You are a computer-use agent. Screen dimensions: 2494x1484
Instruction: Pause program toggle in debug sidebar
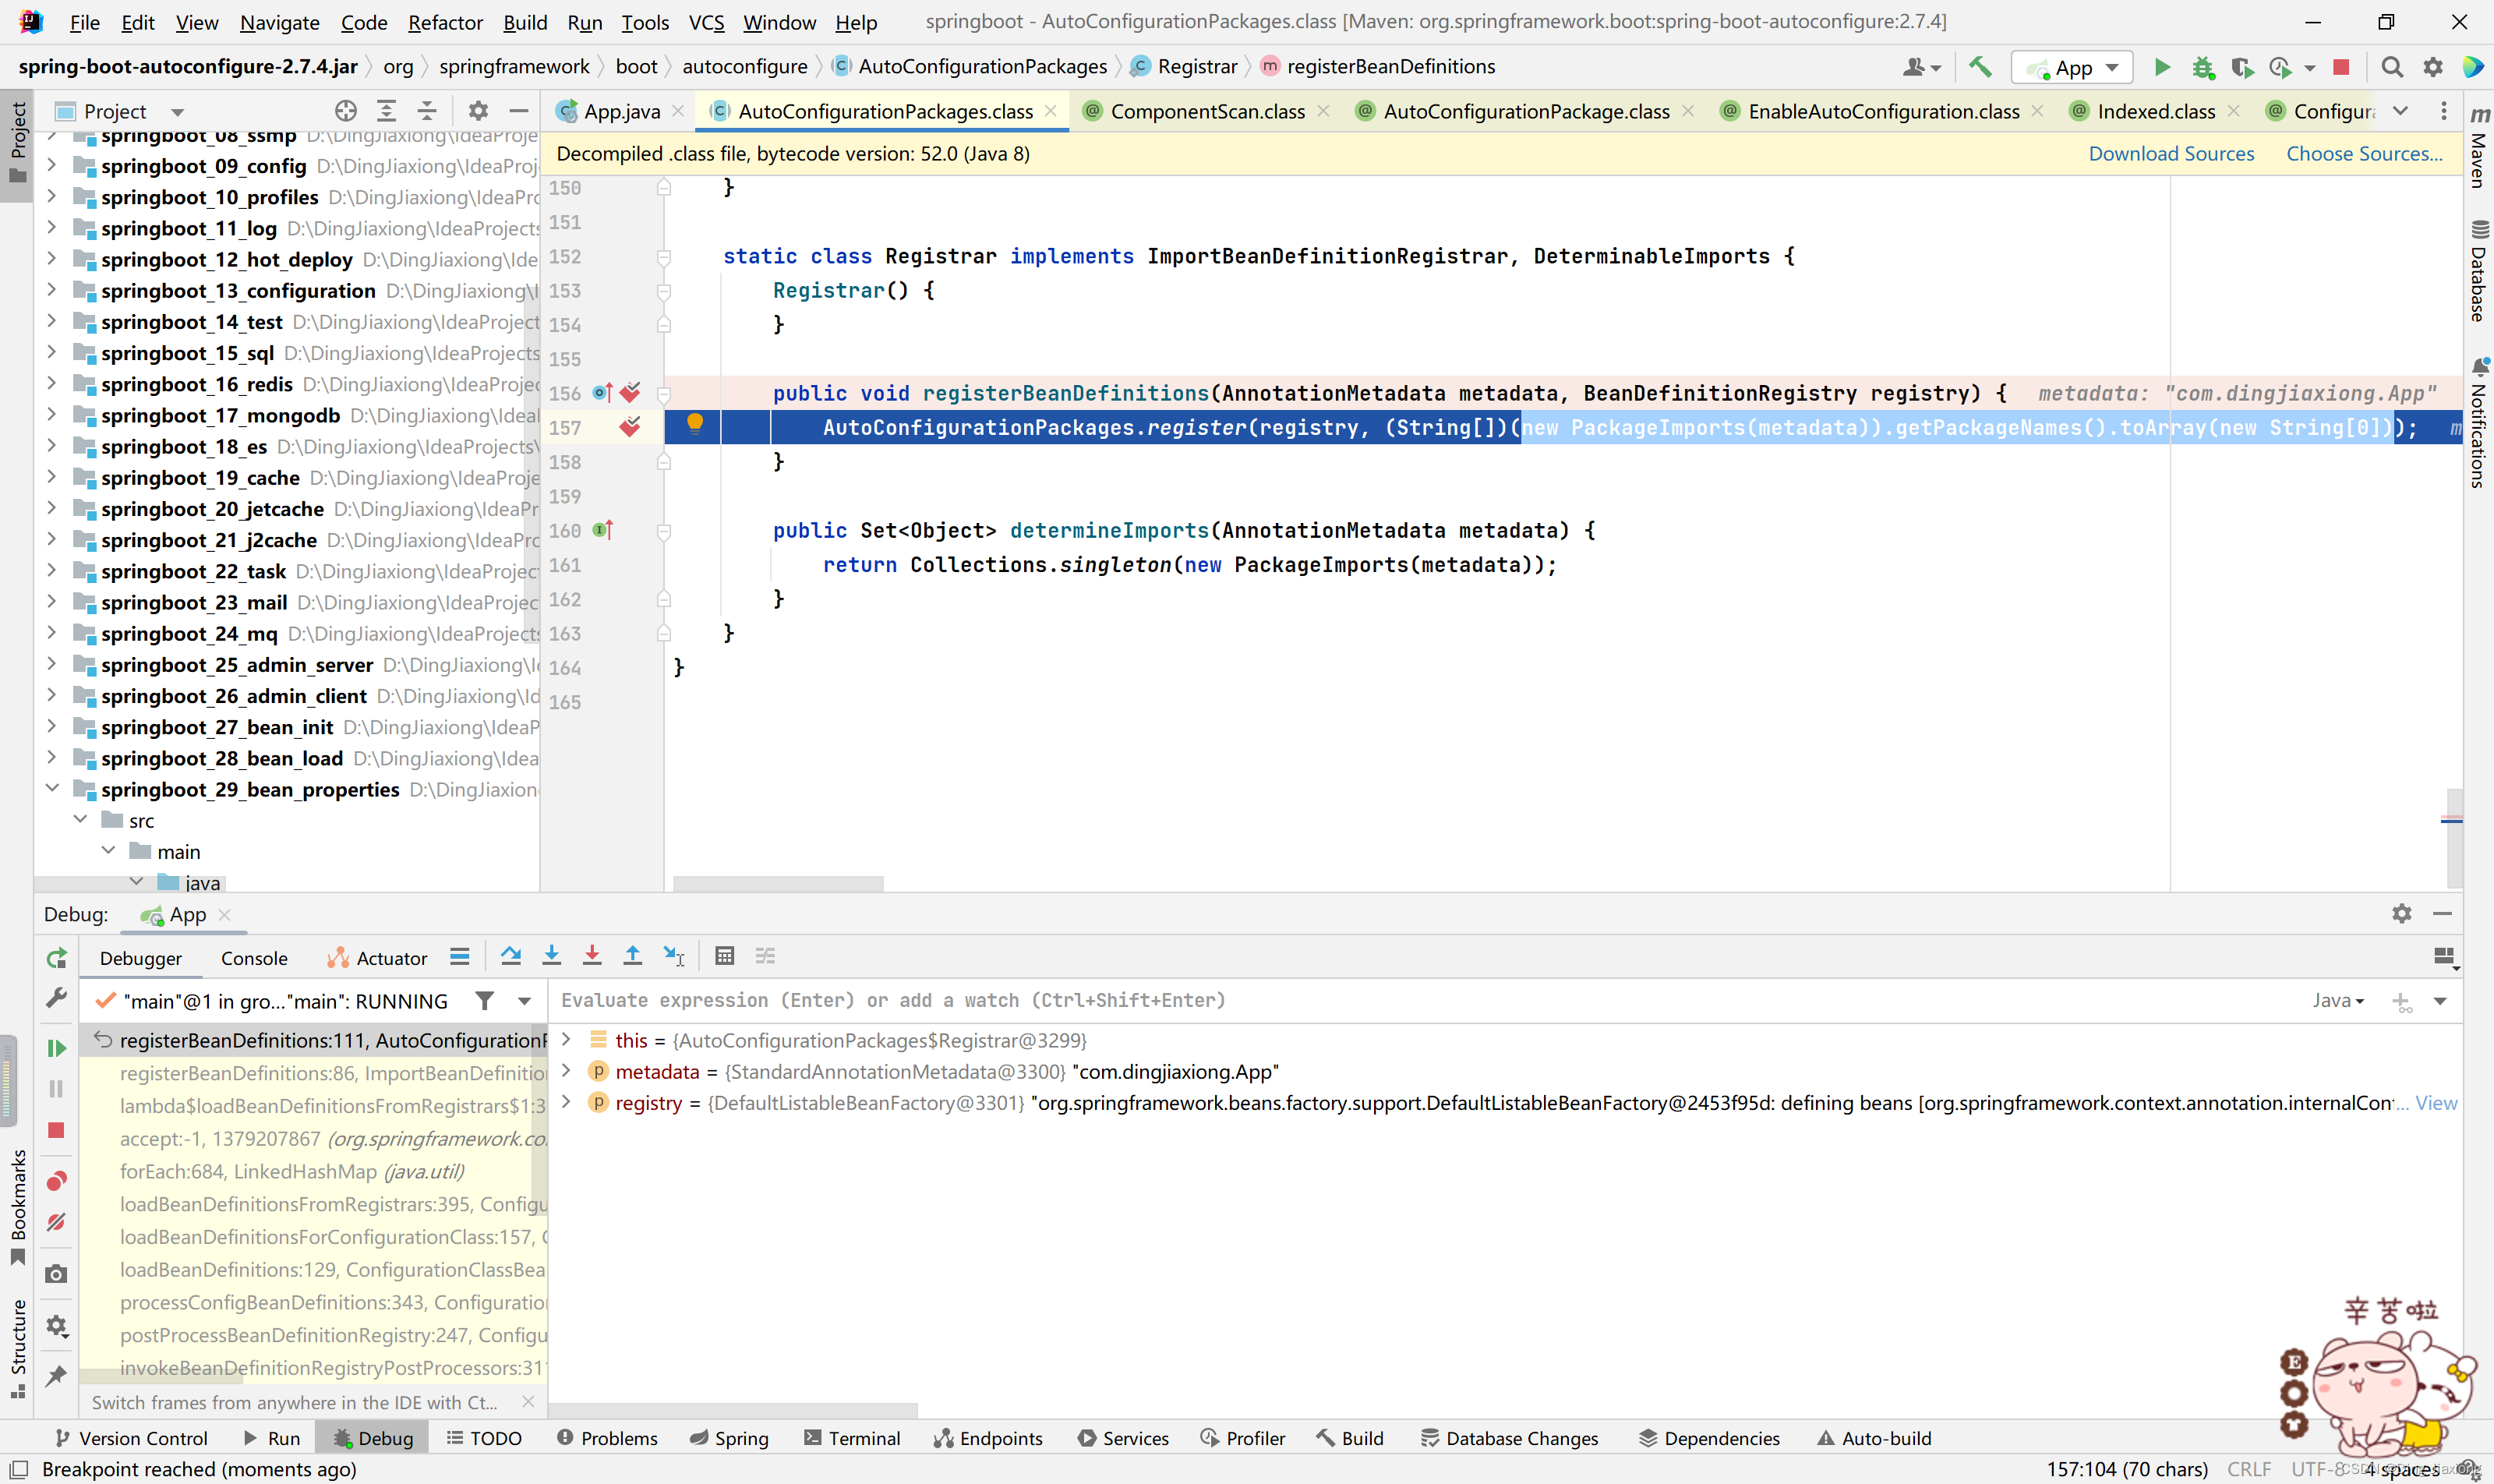click(57, 1088)
